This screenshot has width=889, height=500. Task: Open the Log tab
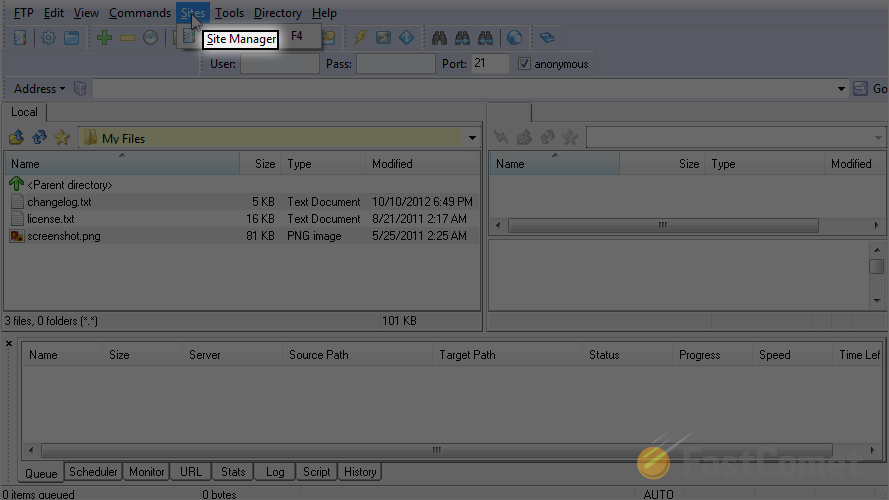275,472
